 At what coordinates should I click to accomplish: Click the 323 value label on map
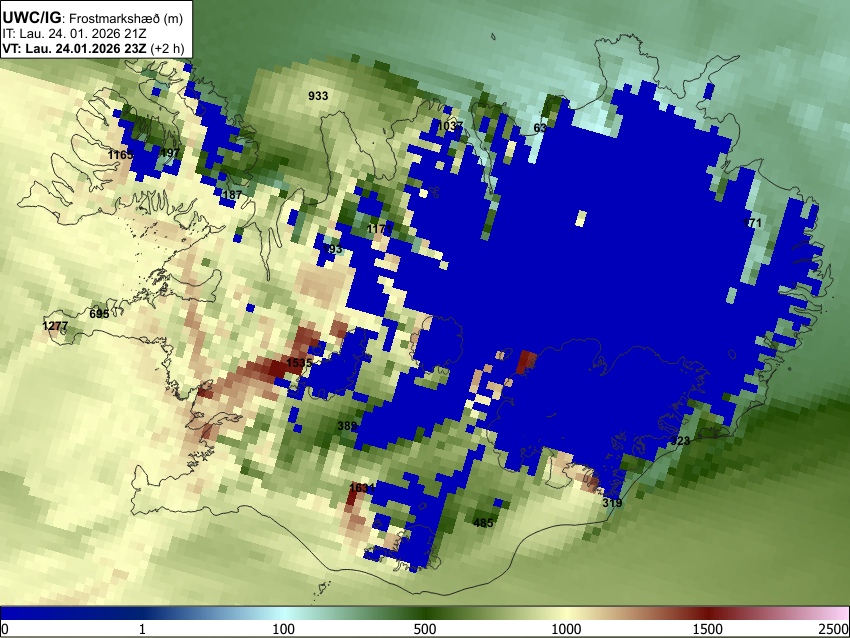(x=680, y=441)
